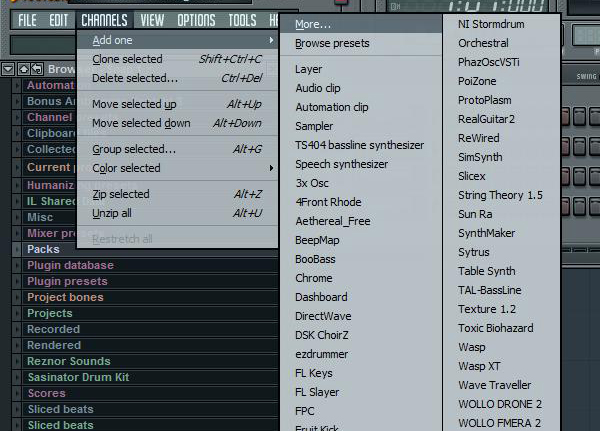Add an Audio clip channel

click(361, 88)
